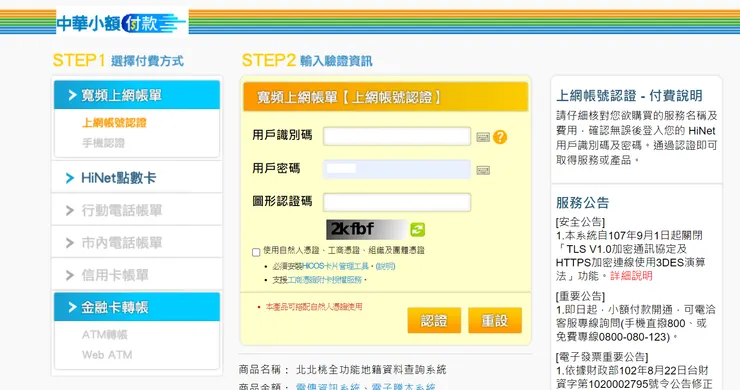
Task: Expand 市內電話帳單 payment option
Action: (137, 243)
